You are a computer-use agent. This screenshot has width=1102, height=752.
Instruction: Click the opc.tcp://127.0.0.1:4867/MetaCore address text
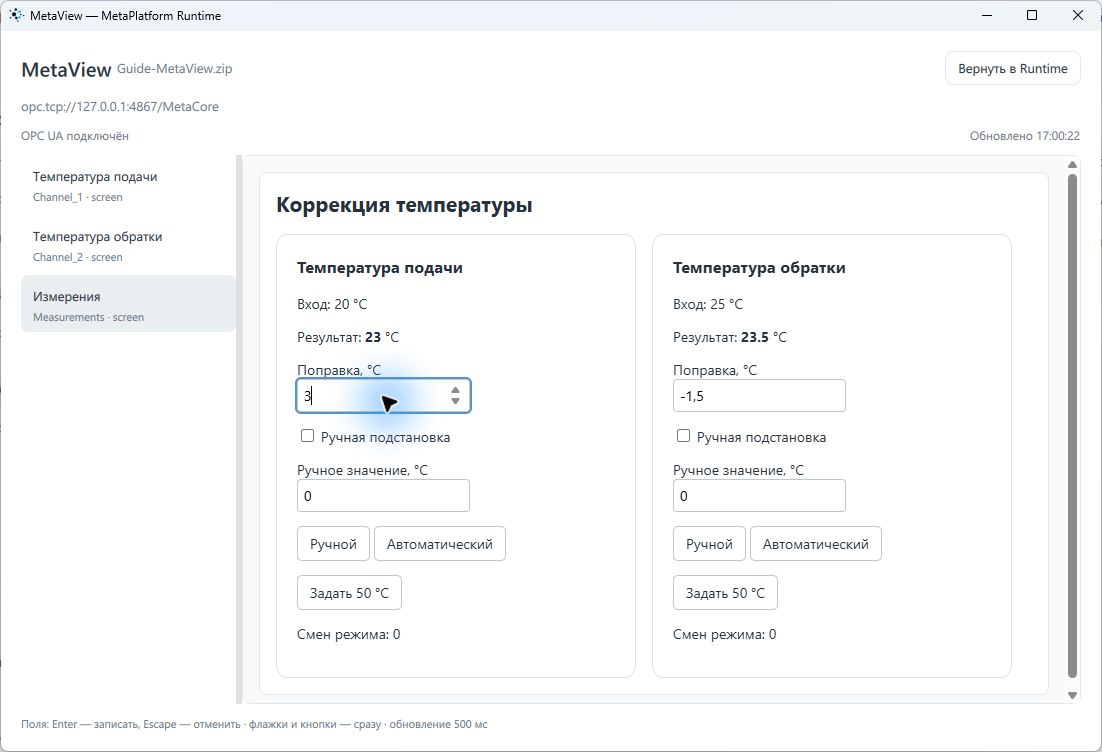tap(119, 107)
